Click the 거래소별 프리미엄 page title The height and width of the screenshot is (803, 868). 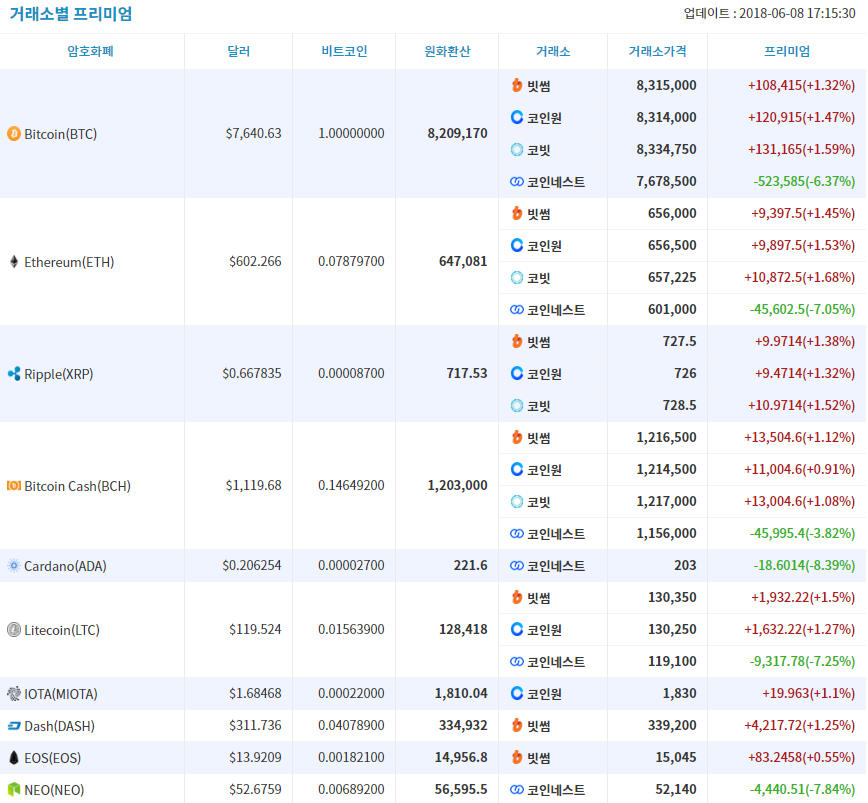71,13
